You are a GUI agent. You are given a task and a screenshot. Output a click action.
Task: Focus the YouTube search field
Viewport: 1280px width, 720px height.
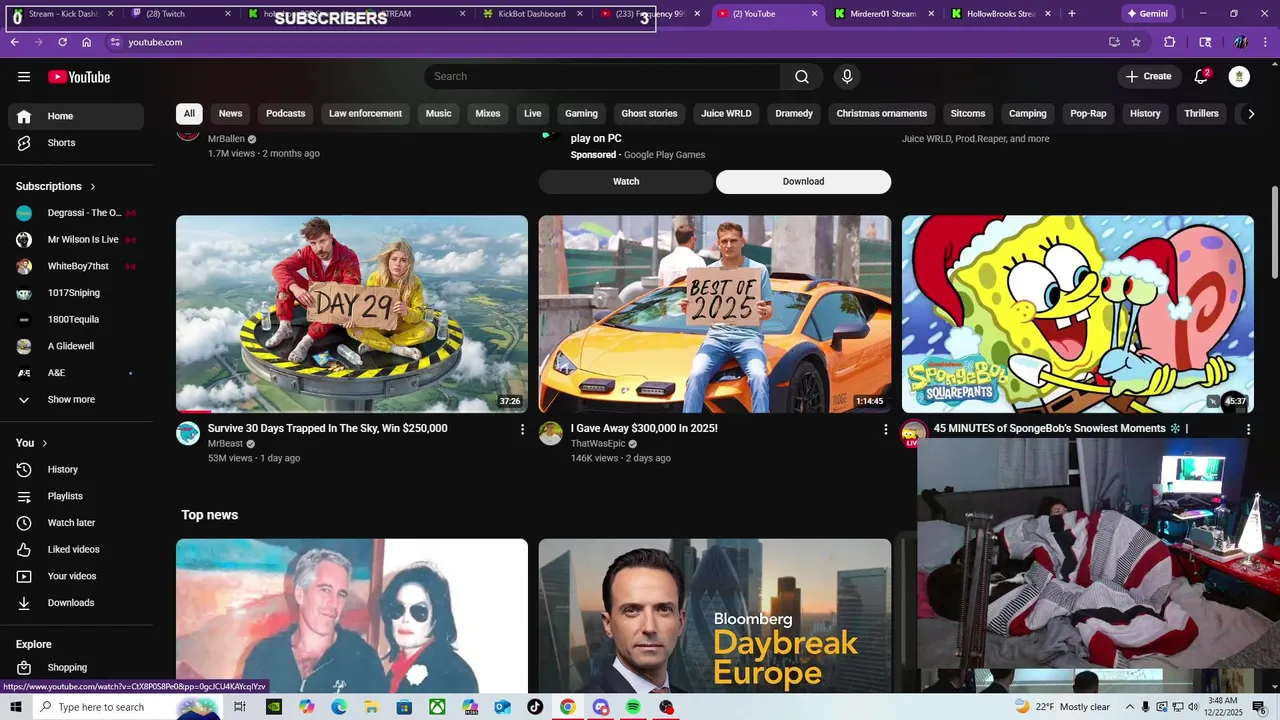click(x=602, y=77)
